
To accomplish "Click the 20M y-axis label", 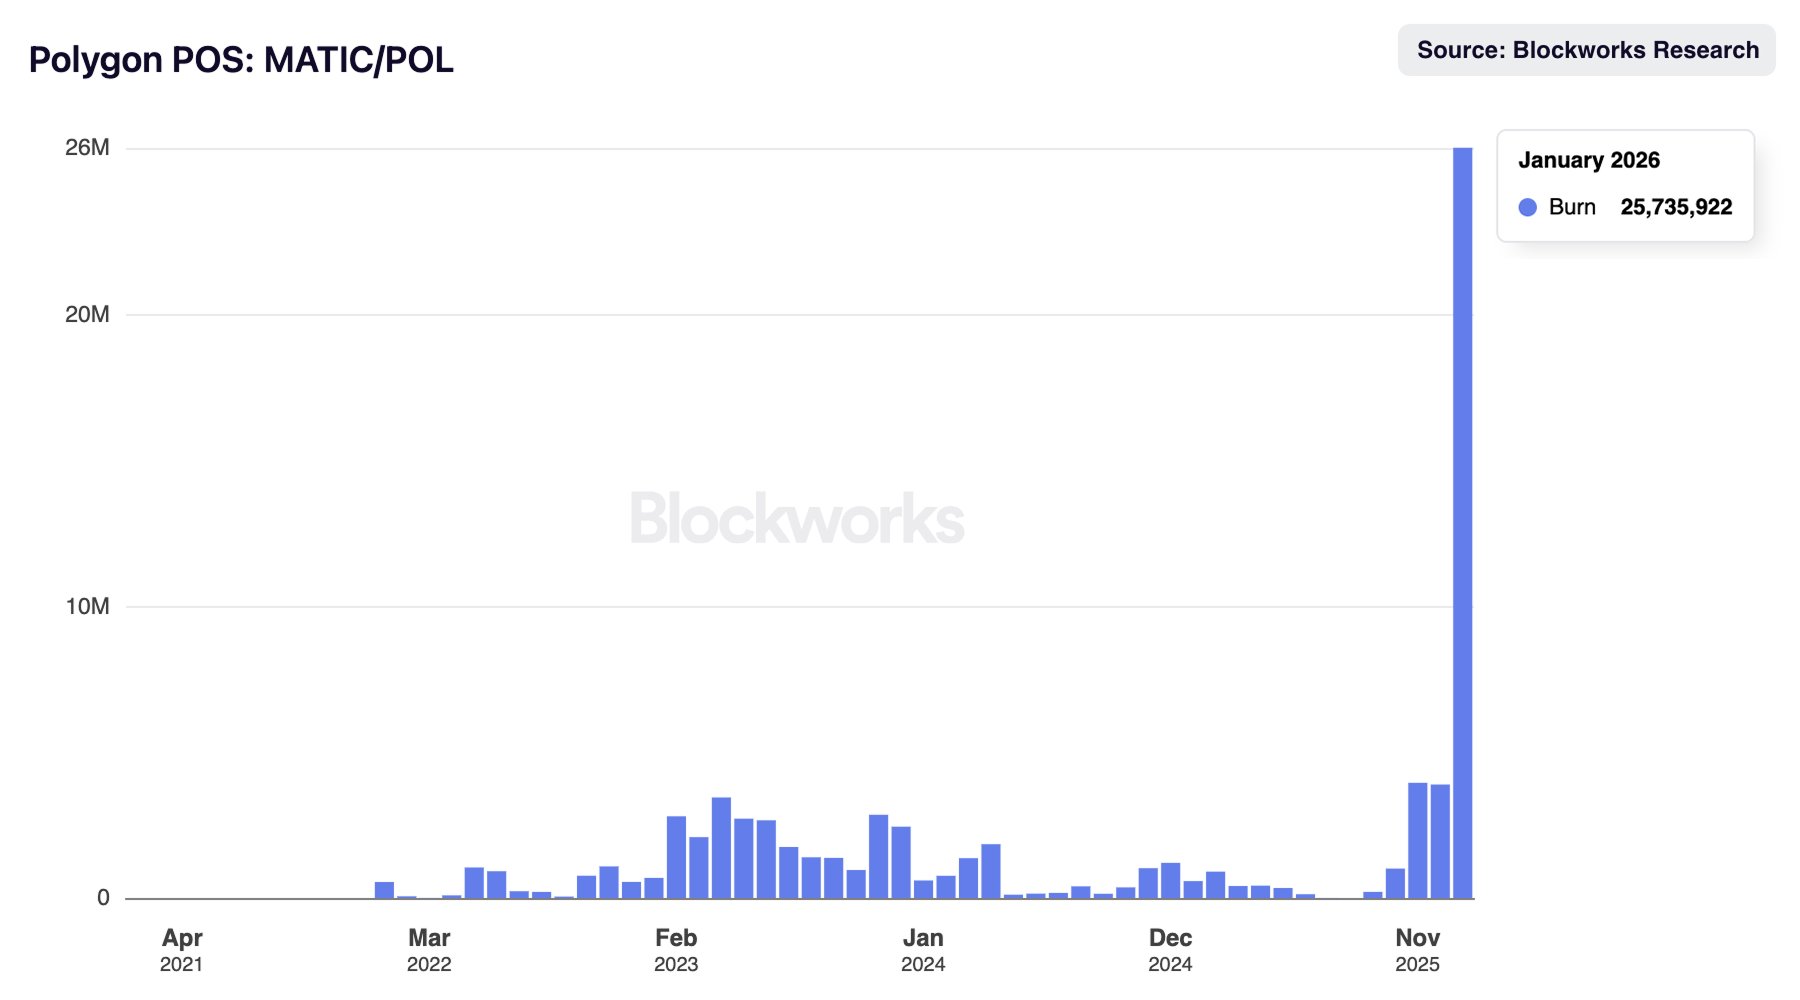I will [87, 314].
